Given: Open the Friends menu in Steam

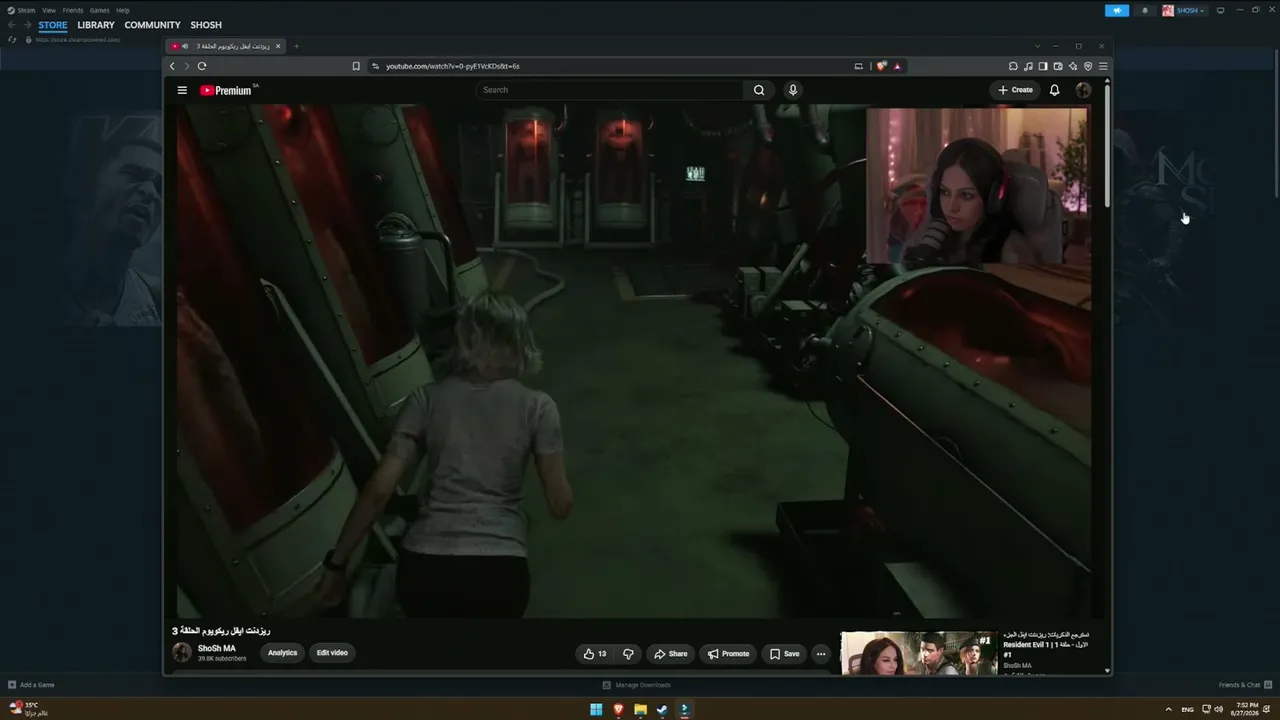Looking at the screenshot, I should [73, 10].
